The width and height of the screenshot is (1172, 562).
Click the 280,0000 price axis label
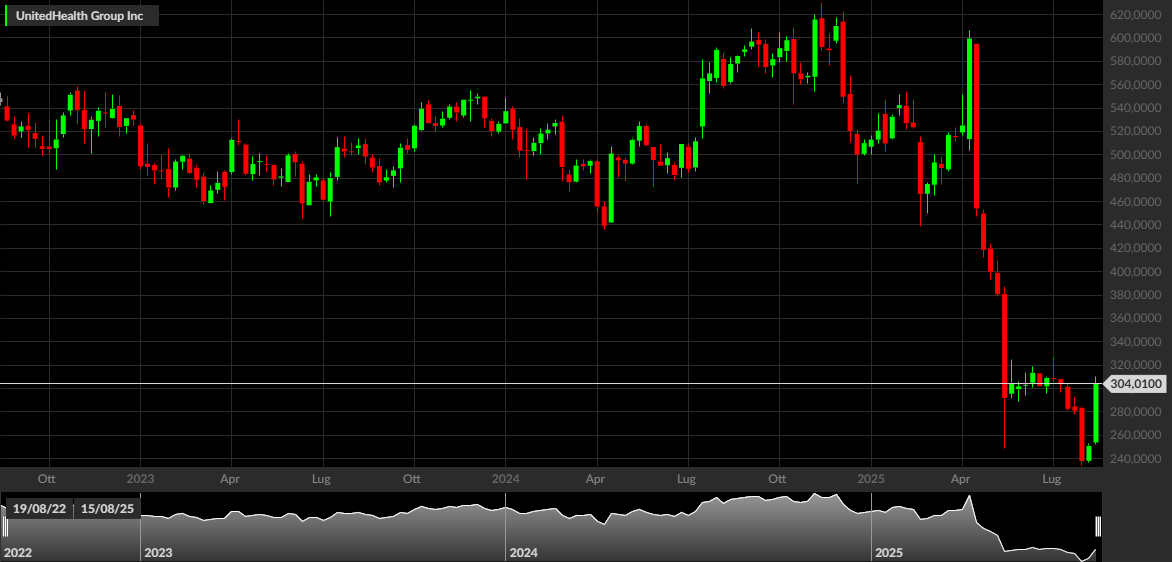tap(1135, 412)
